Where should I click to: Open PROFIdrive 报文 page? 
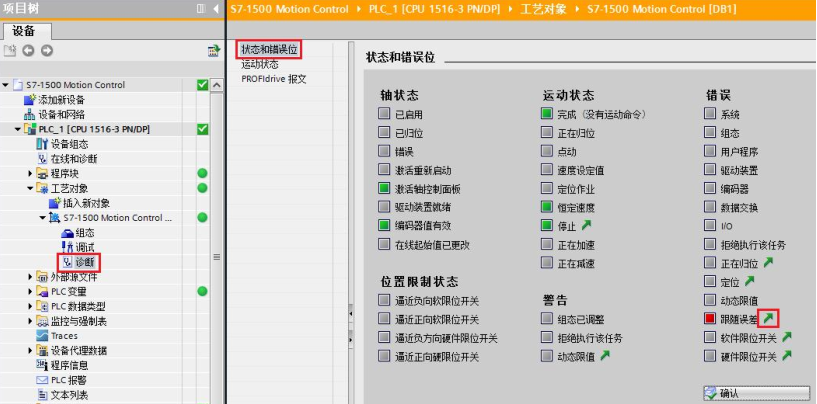tap(273, 79)
